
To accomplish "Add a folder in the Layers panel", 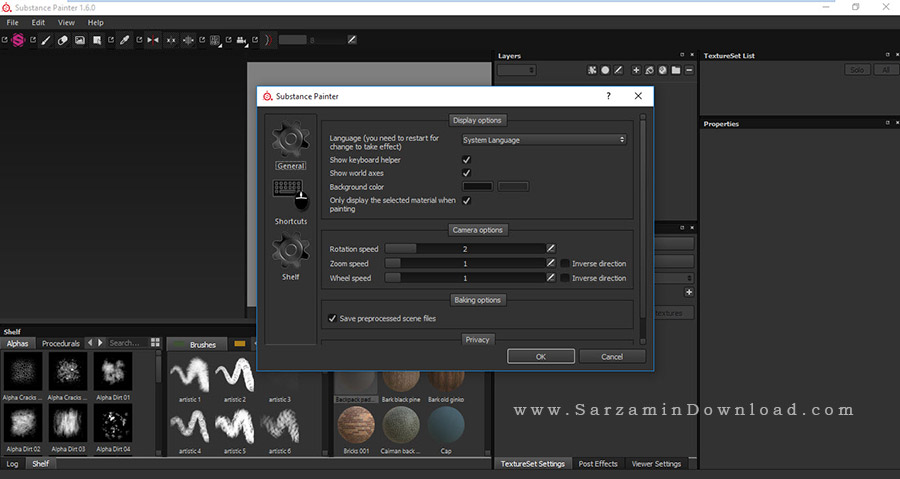I will point(676,70).
